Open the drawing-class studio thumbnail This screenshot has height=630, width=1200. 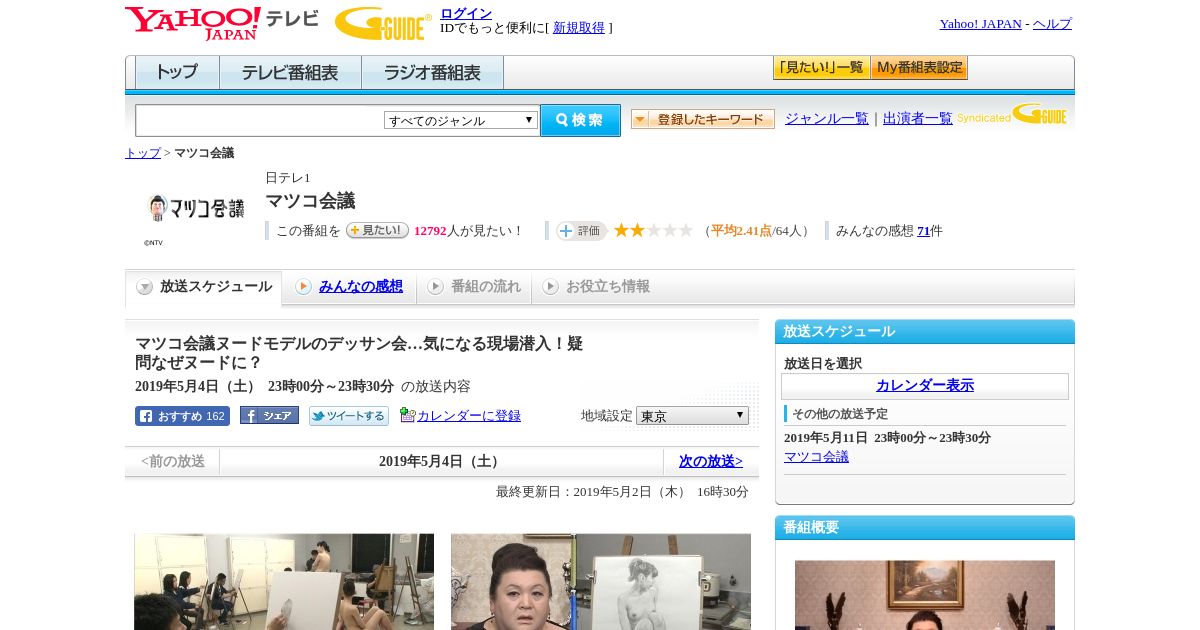pos(284,581)
